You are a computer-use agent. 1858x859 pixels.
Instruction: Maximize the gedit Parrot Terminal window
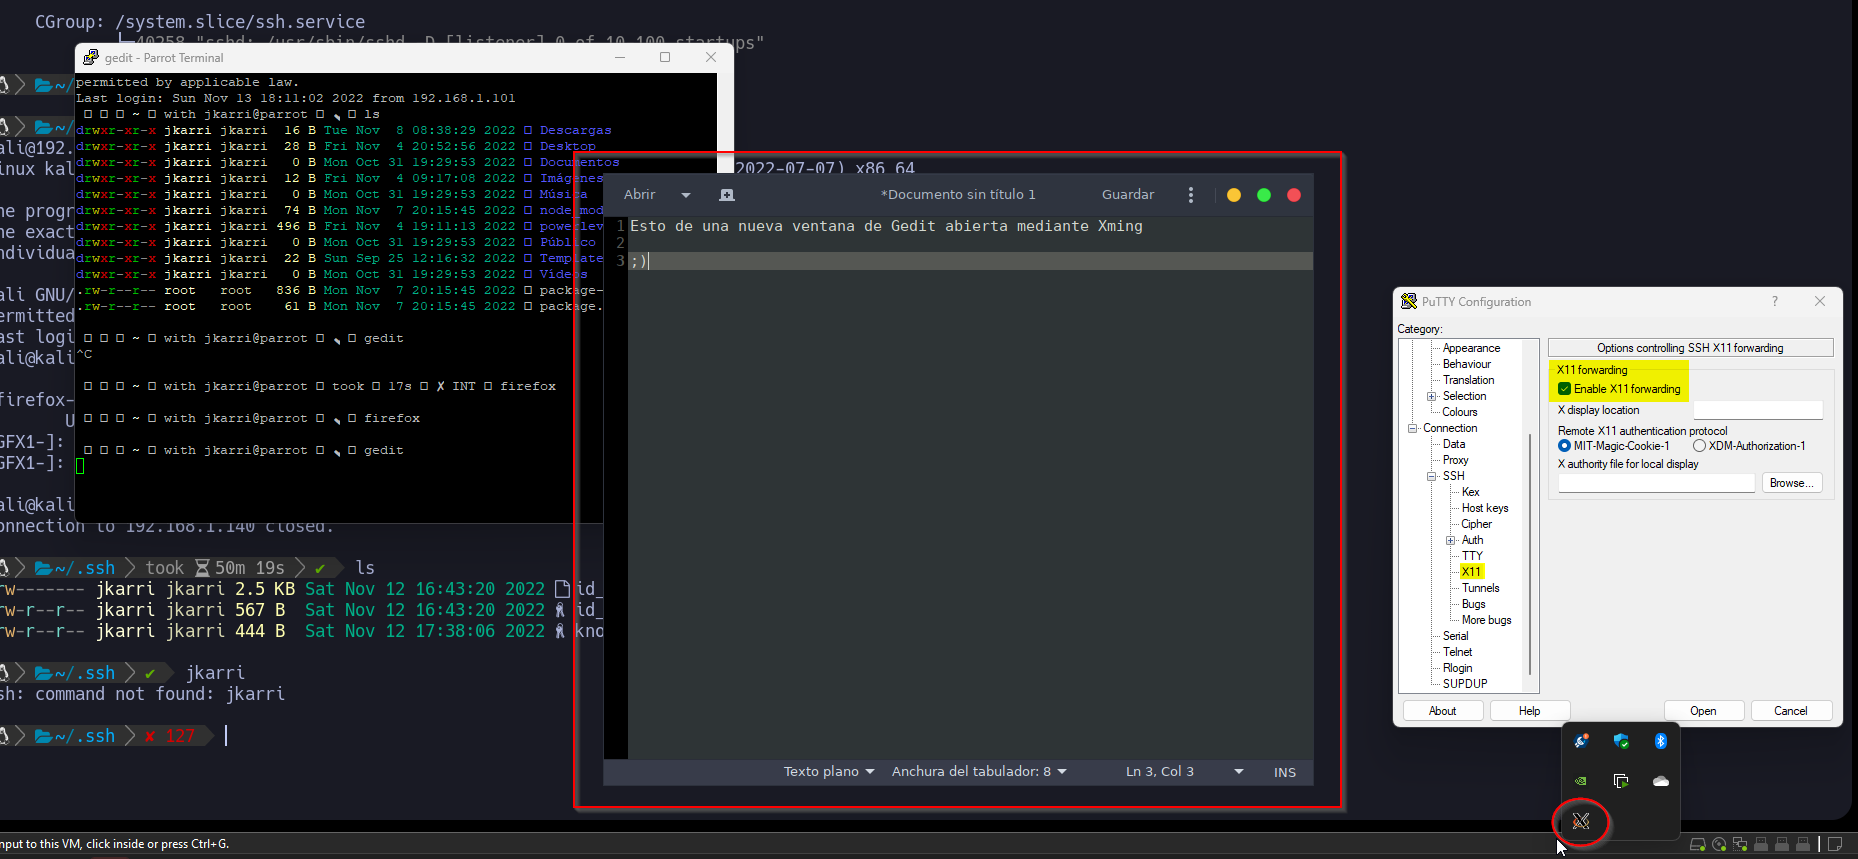click(665, 57)
